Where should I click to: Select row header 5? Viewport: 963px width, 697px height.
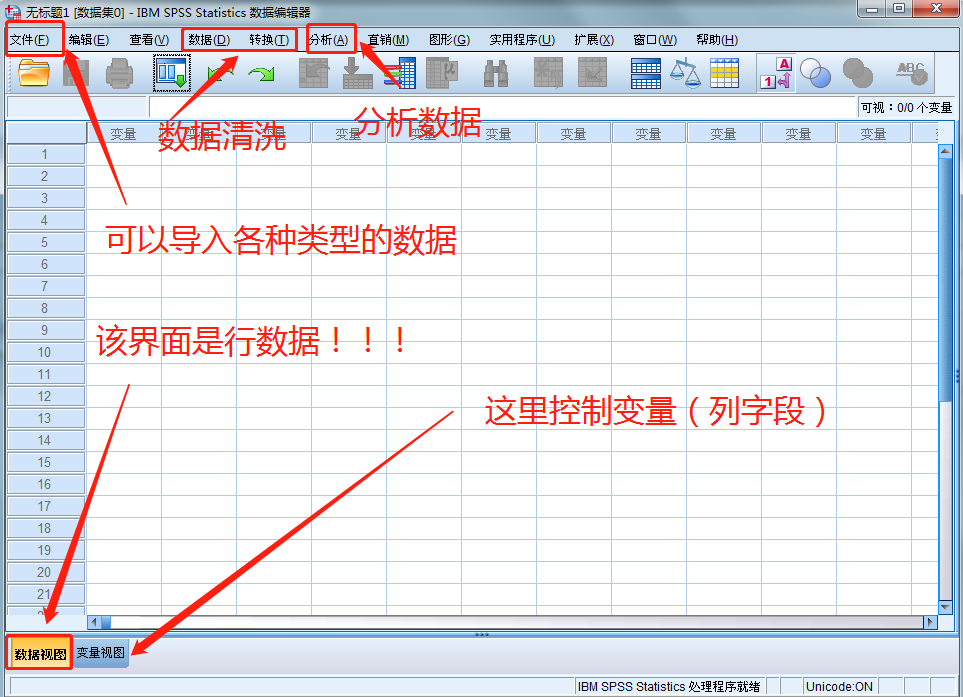45,242
